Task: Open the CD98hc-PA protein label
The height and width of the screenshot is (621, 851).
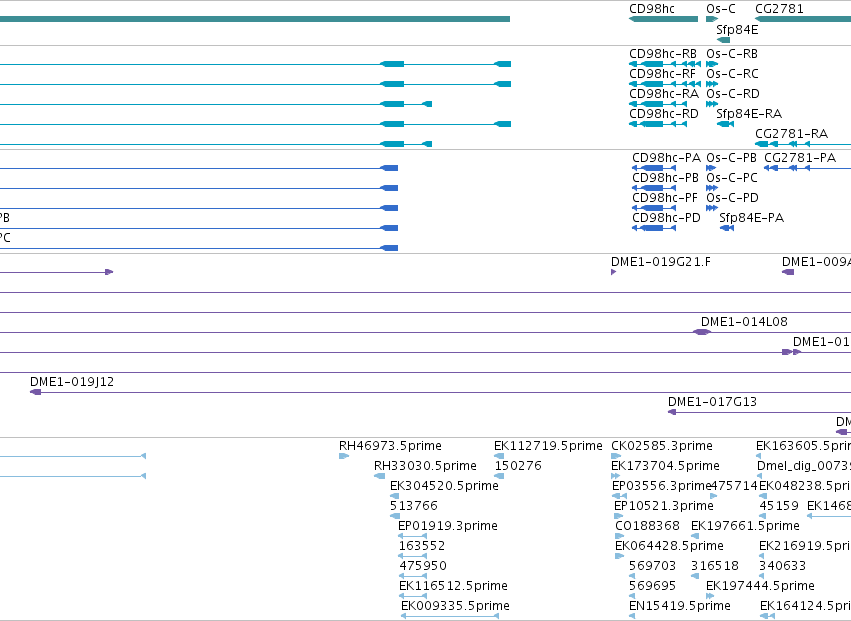Action: coord(666,158)
